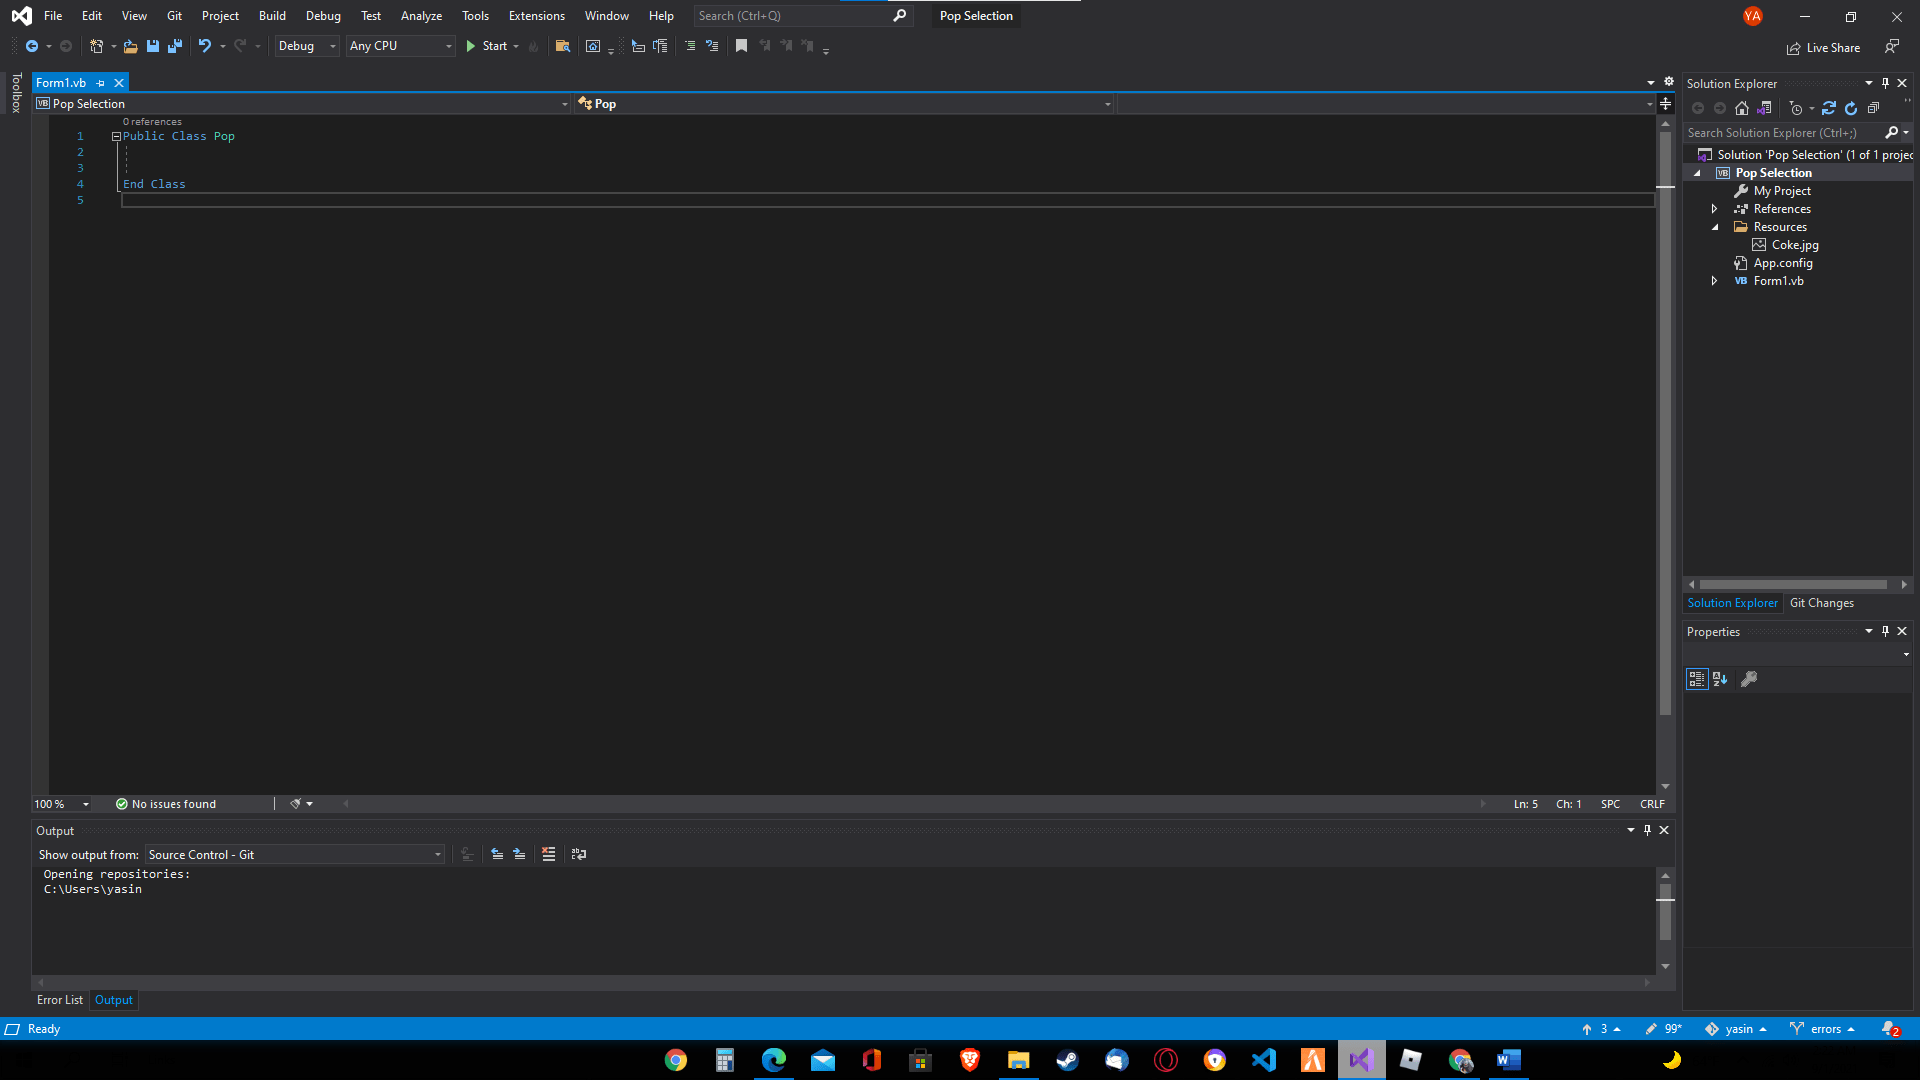Toggle the Categorized view in Properties panel

click(x=1696, y=679)
